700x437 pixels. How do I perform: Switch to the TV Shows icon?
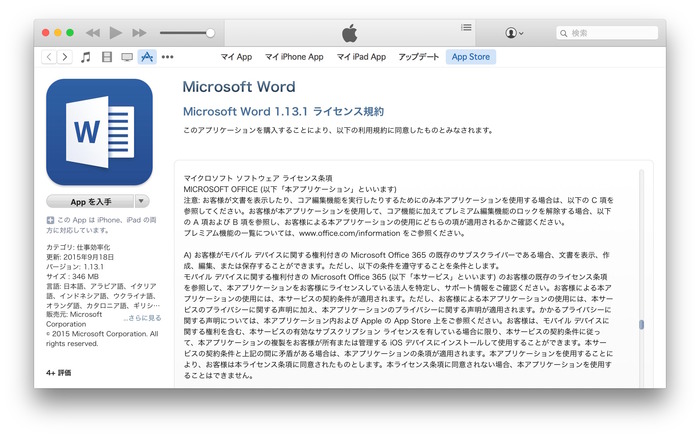[127, 57]
